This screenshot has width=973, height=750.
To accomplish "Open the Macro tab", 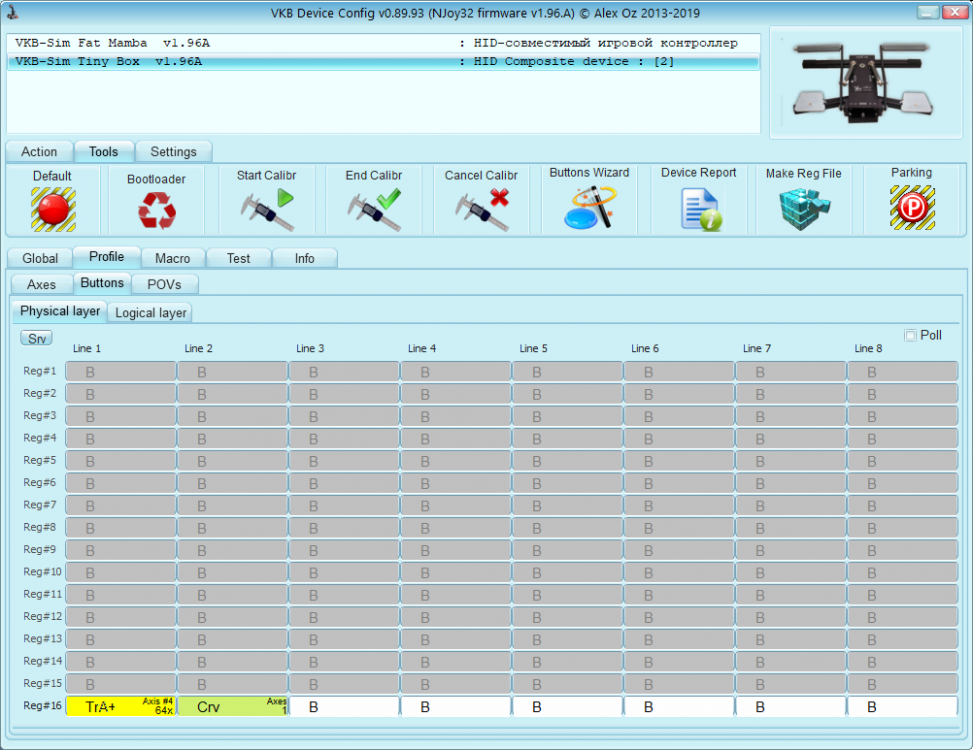I will tap(172, 258).
